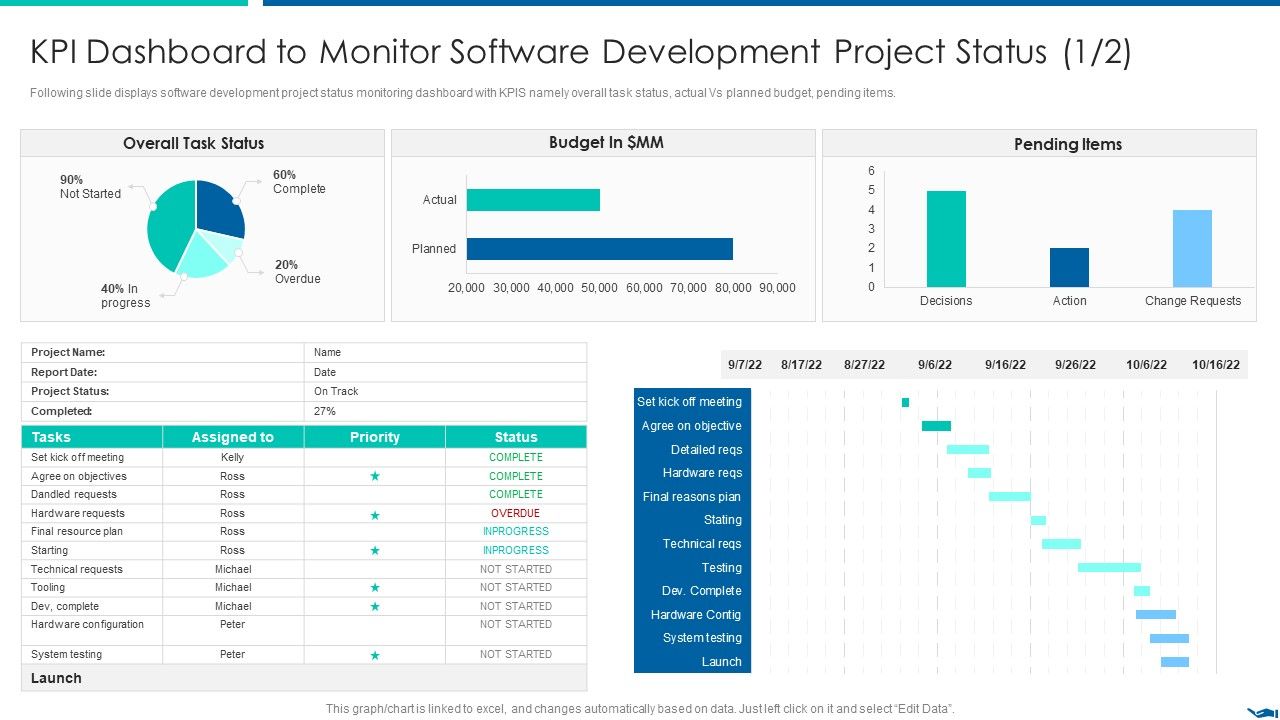The height and width of the screenshot is (720, 1280).
Task: Click the priority star next to Hardware requests
Action: (375, 513)
